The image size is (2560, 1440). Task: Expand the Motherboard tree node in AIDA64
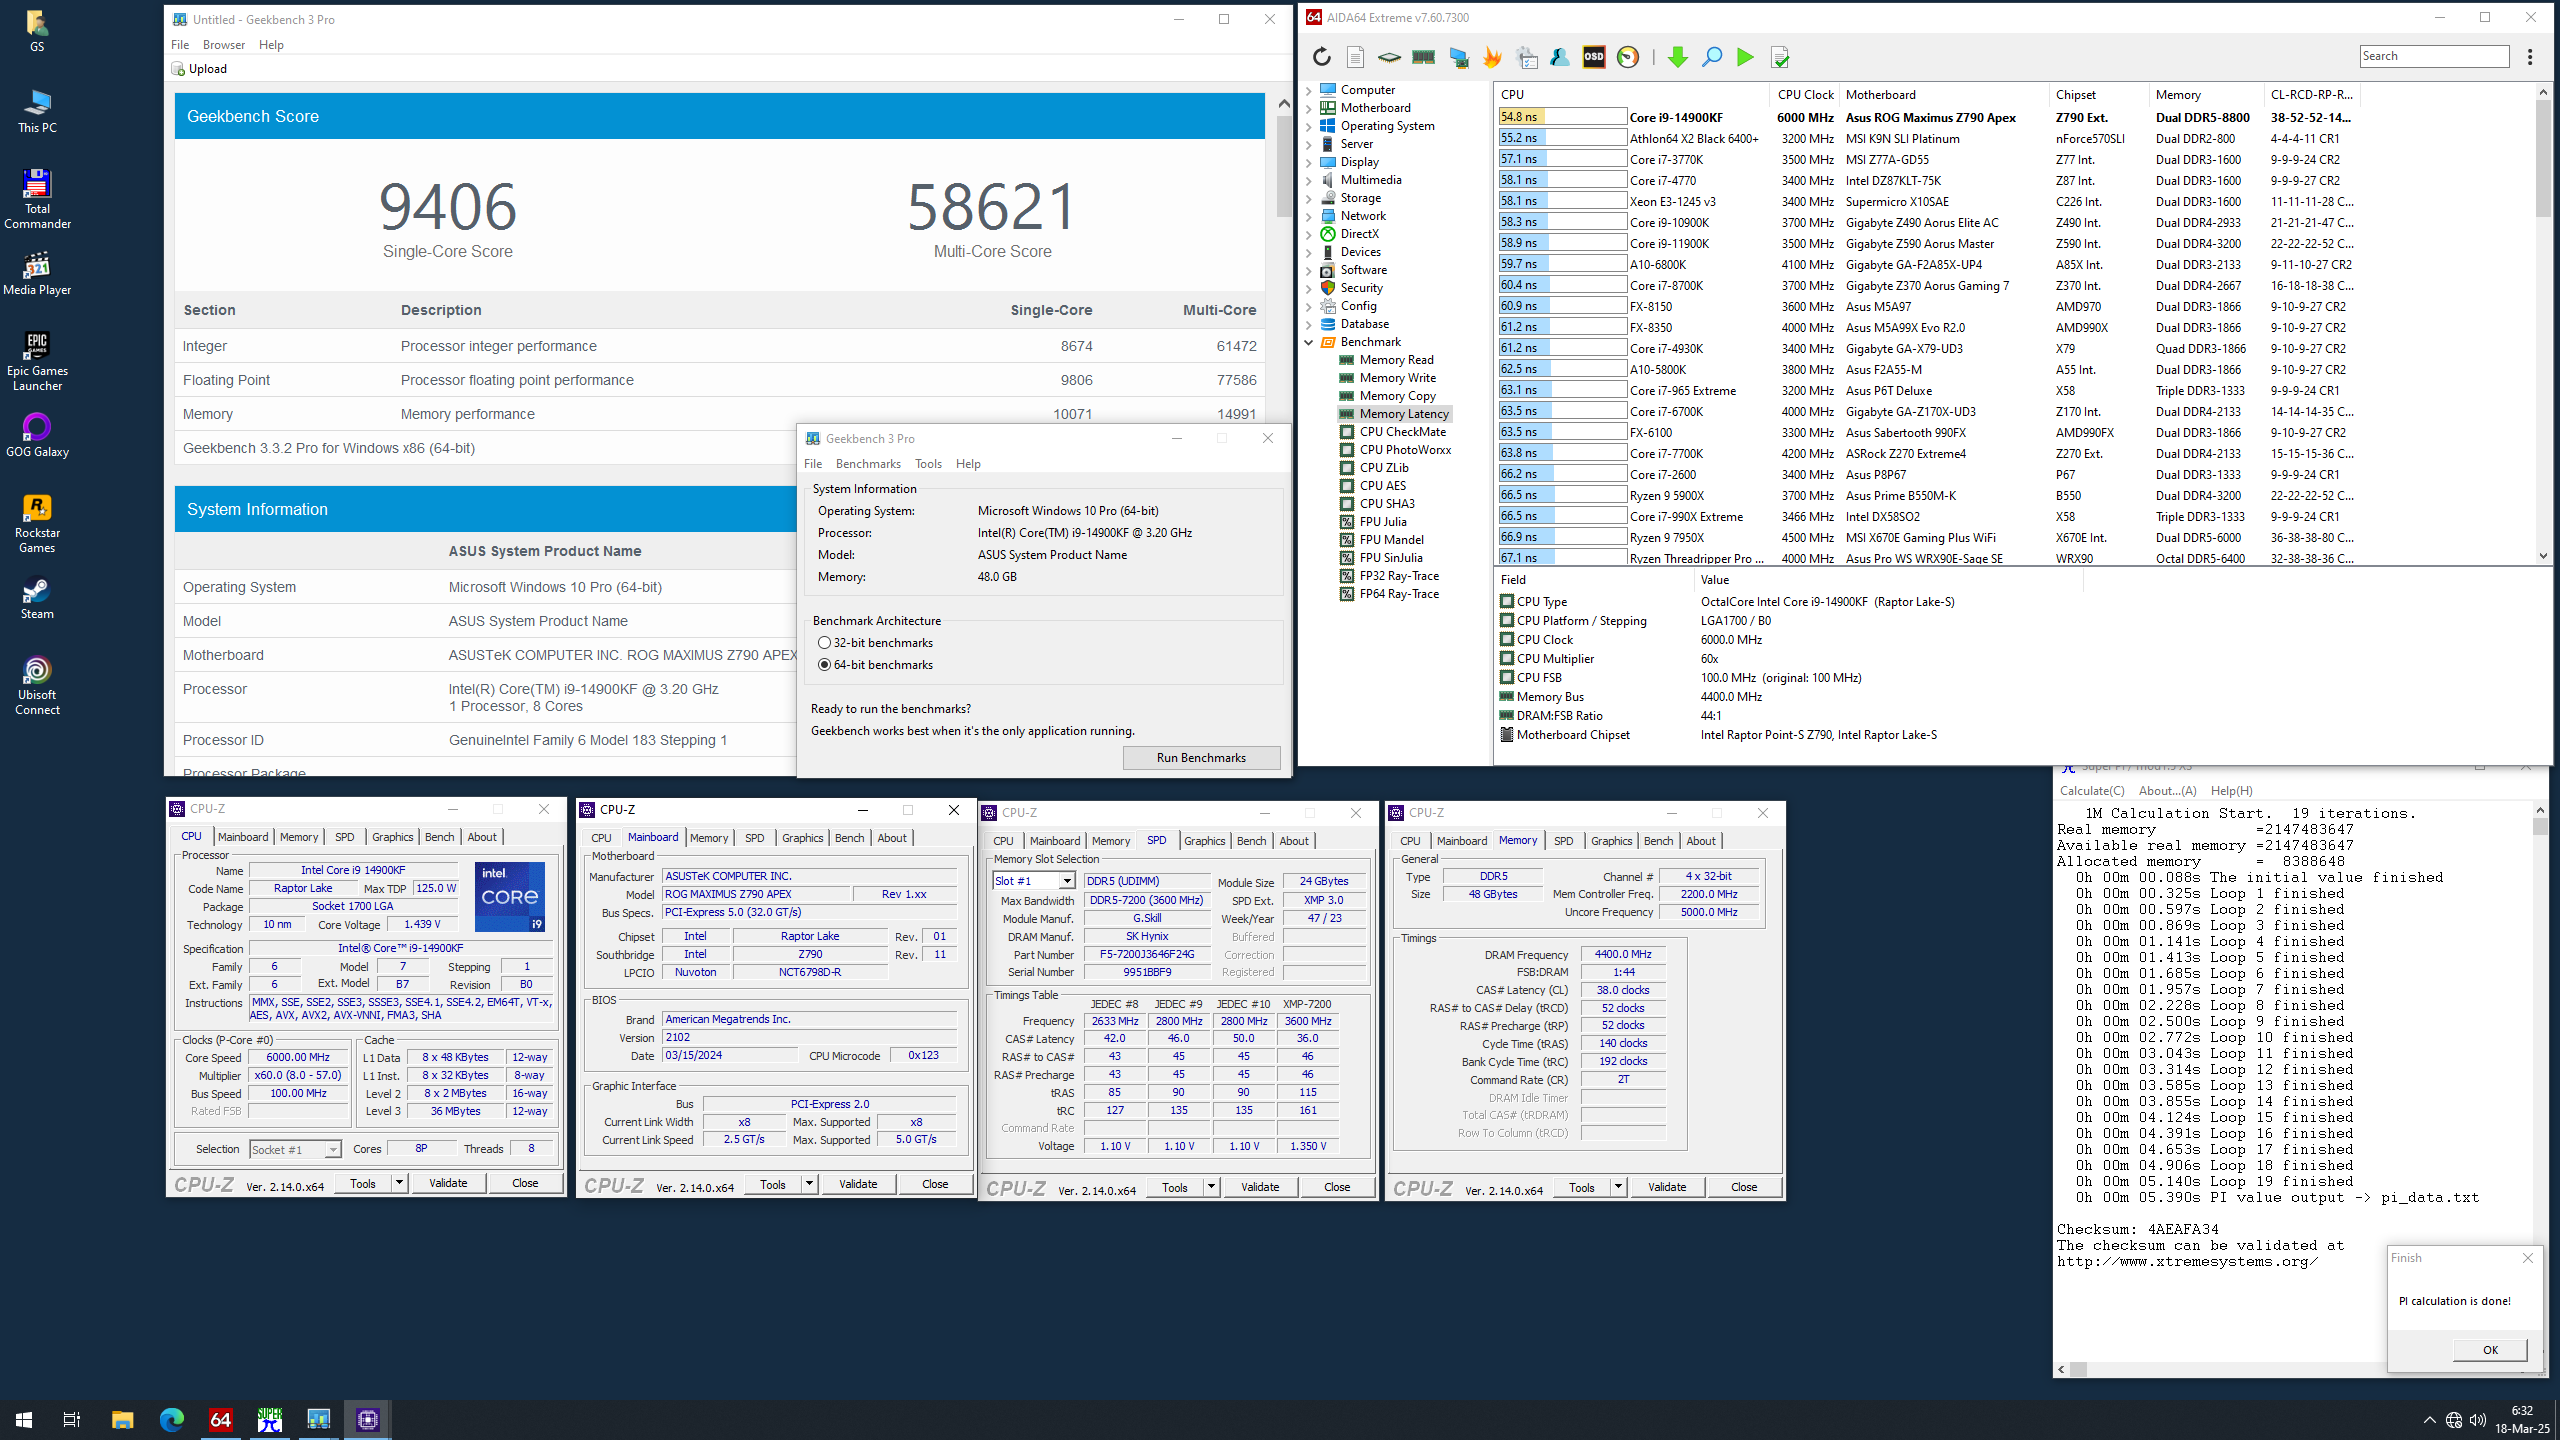(1308, 108)
